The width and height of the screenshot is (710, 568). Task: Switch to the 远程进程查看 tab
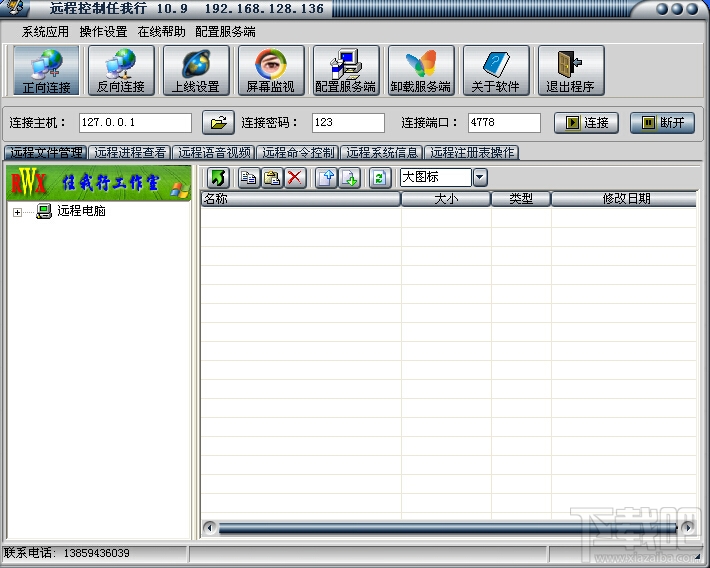(x=130, y=153)
